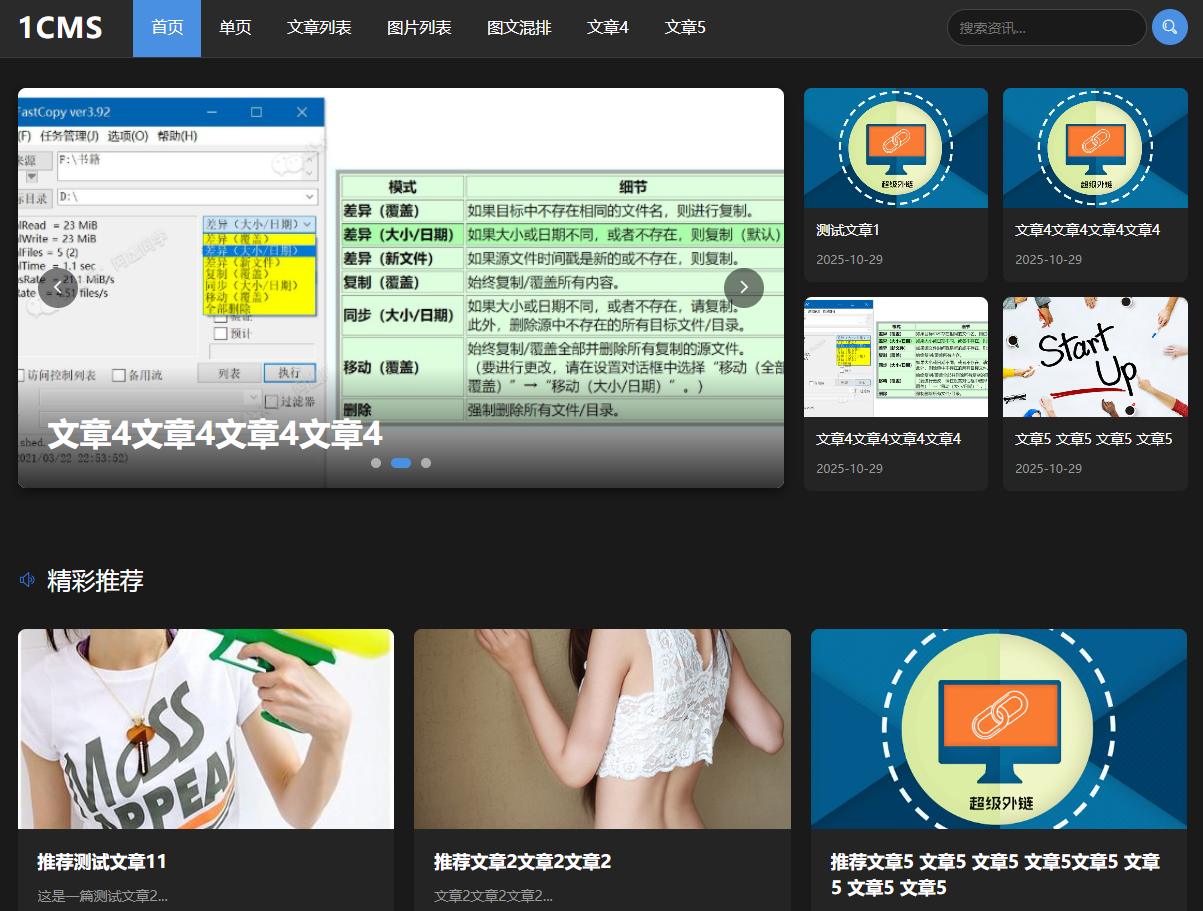Viewport: 1203px width, 911px height.
Task: Go to 文章列表 in navigation bar
Action: [x=319, y=28]
